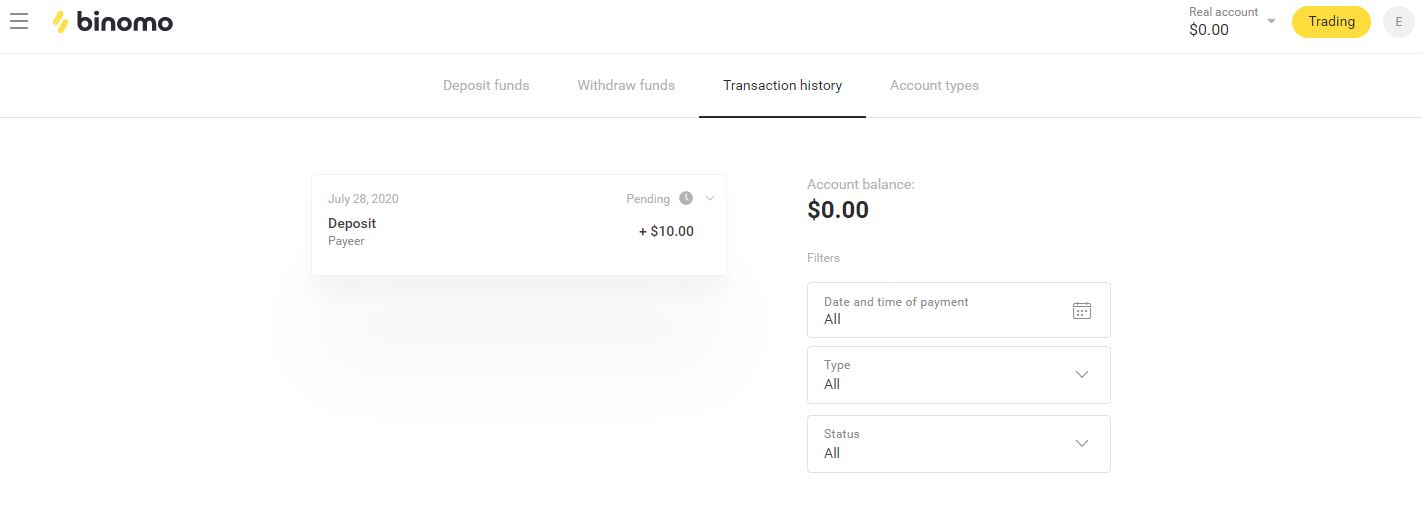Click the calendar icon in date filter
This screenshot has height=516, width=1422.
pos(1081,310)
